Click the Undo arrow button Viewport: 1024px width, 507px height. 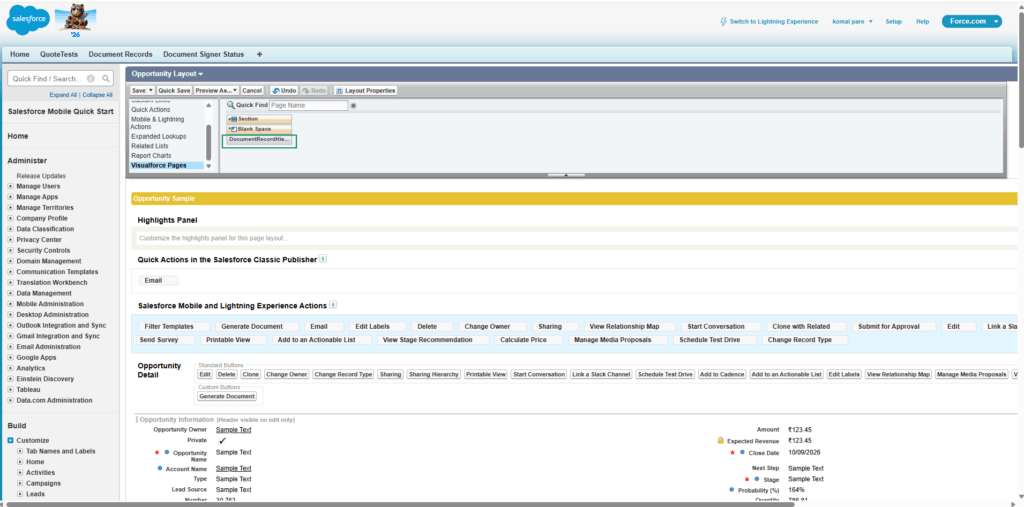coord(284,90)
